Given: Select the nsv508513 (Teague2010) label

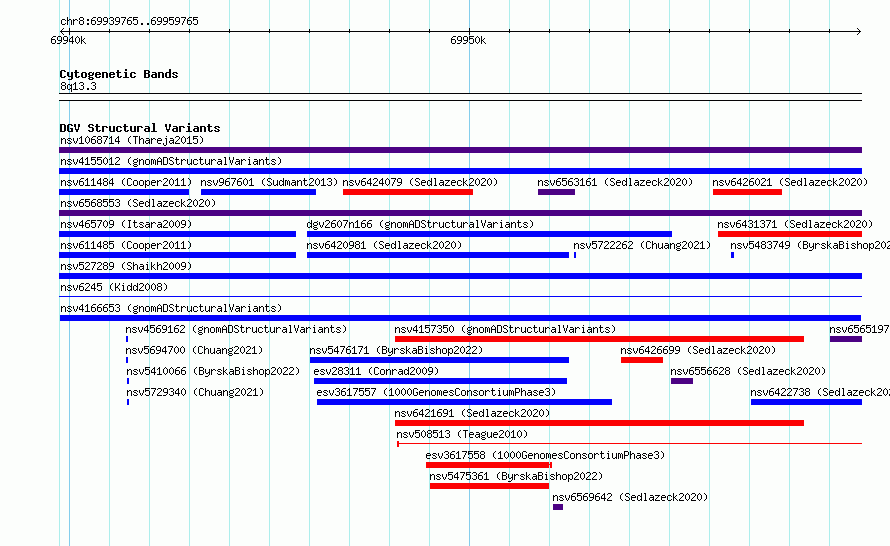Looking at the screenshot, I should pyautogui.click(x=462, y=434).
